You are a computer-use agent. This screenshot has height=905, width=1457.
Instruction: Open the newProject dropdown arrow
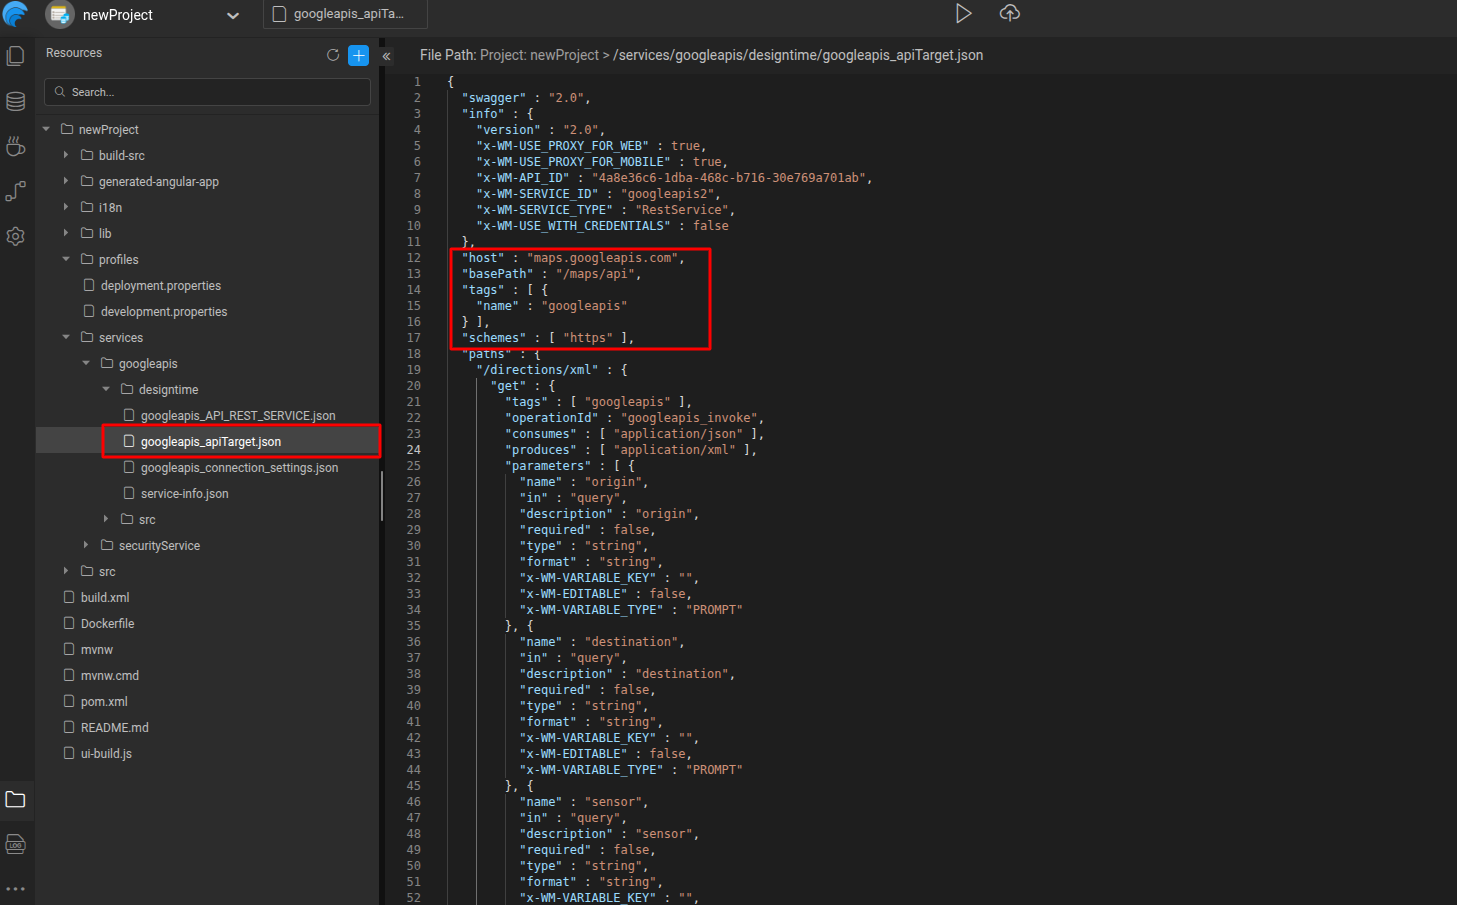click(x=233, y=15)
